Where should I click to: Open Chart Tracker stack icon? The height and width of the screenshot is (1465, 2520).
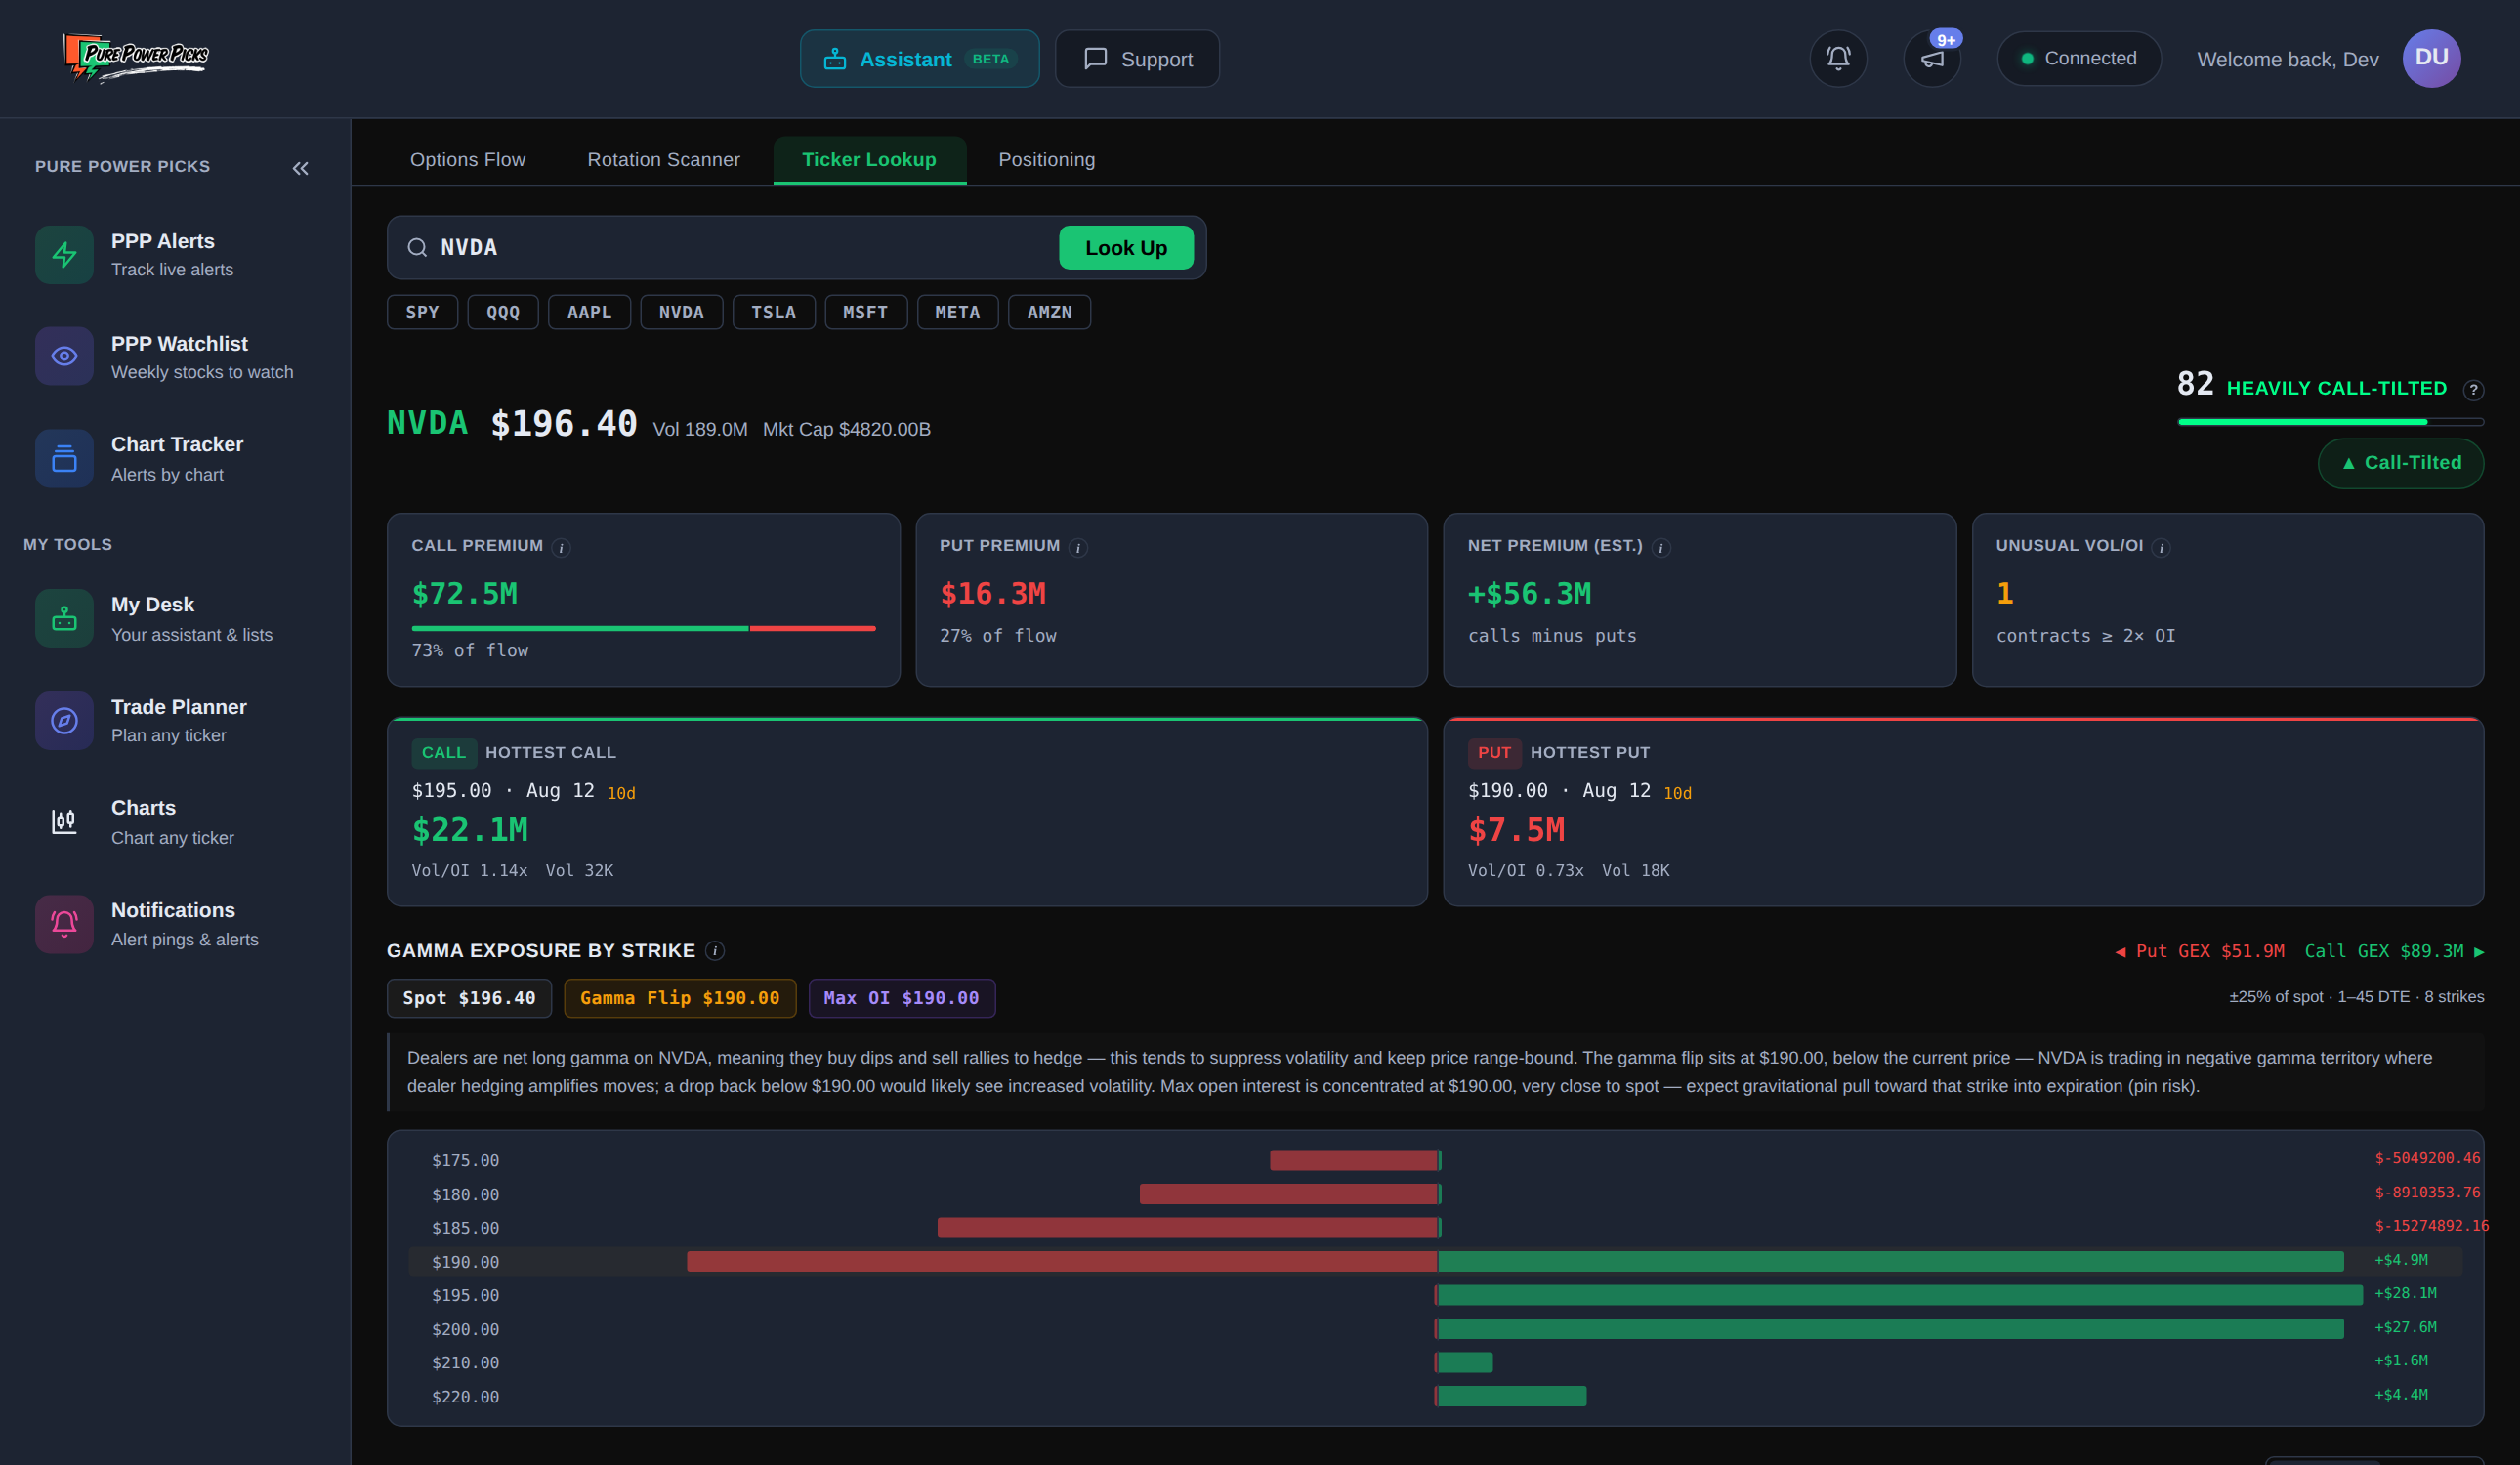click(x=64, y=458)
